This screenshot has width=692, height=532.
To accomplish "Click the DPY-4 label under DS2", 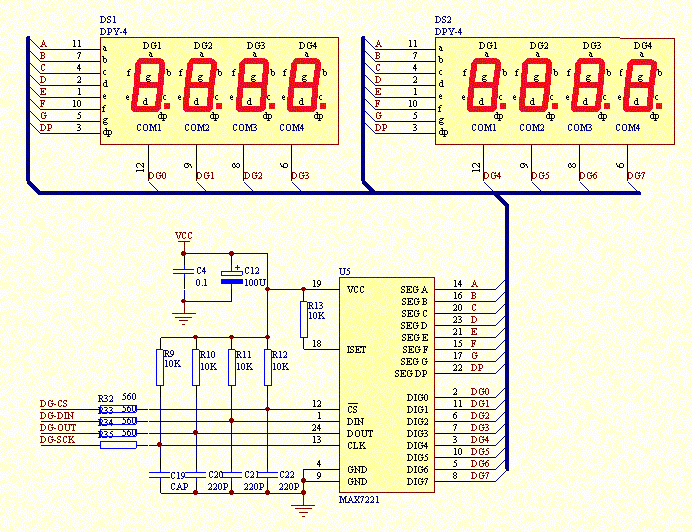I will pos(448,31).
